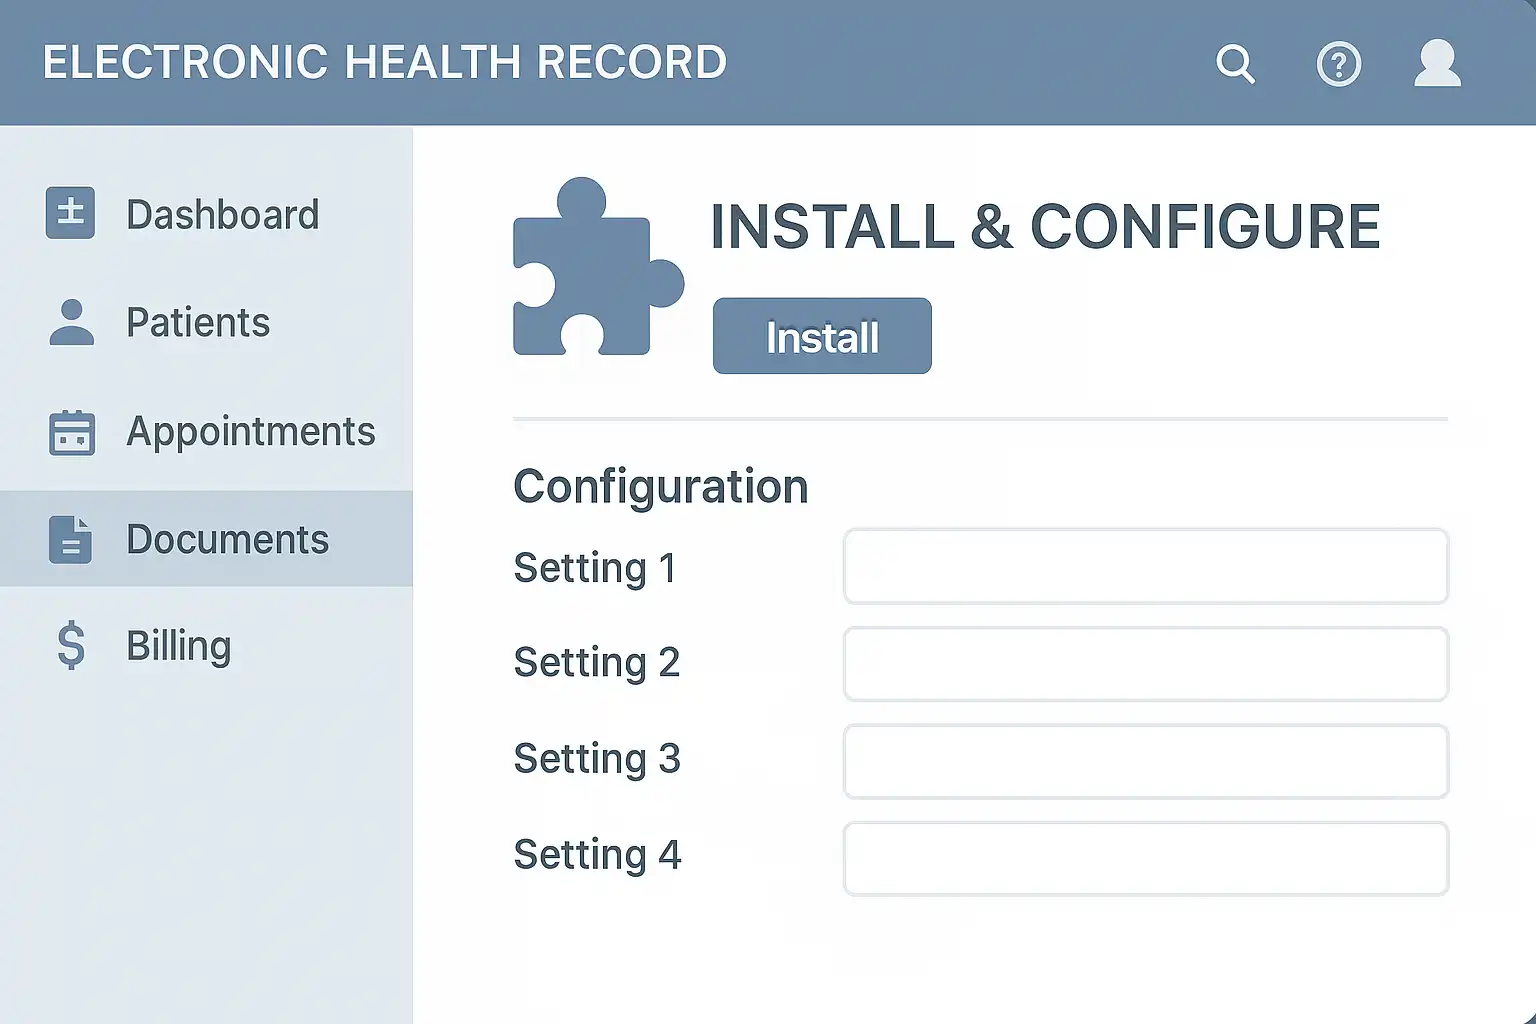Select Documents in the sidebar
Image resolution: width=1536 pixels, height=1024 pixels.
227,540
